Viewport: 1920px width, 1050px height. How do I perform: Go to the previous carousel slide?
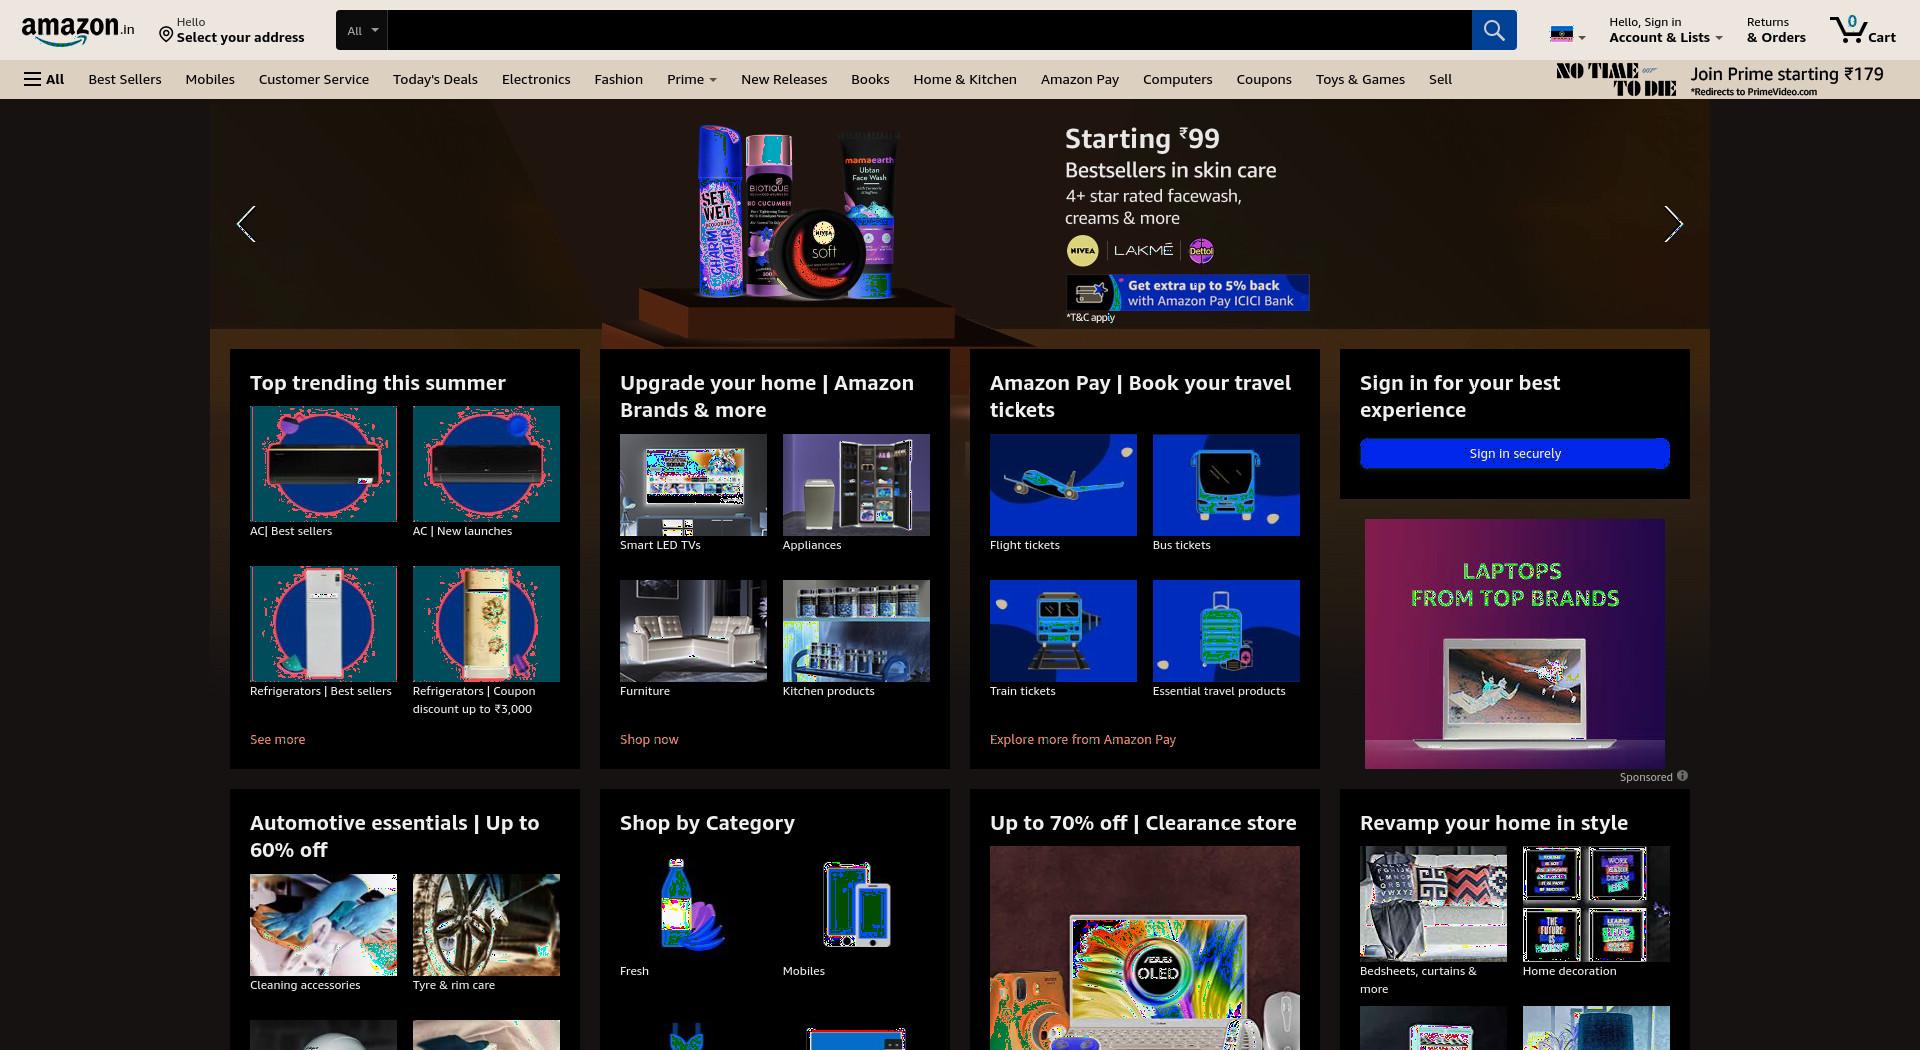pyautogui.click(x=246, y=224)
